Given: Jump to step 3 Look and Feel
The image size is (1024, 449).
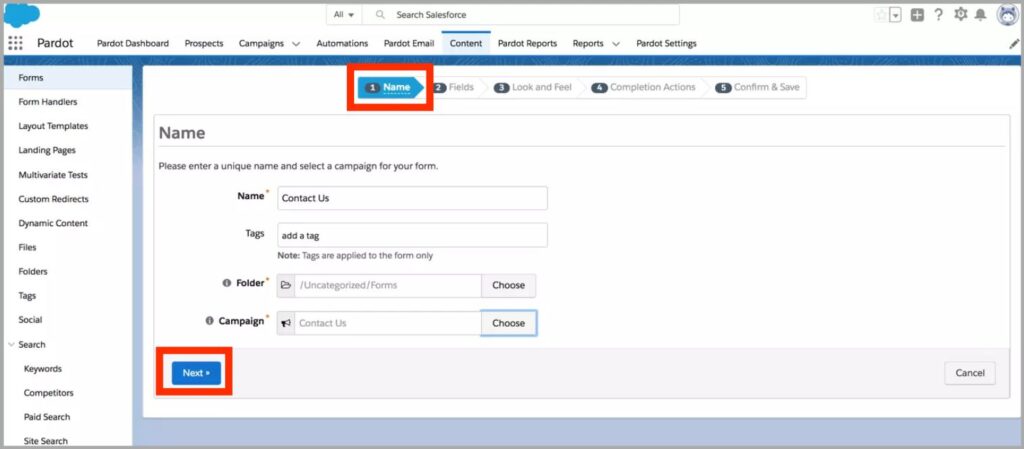Looking at the screenshot, I should click(533, 87).
